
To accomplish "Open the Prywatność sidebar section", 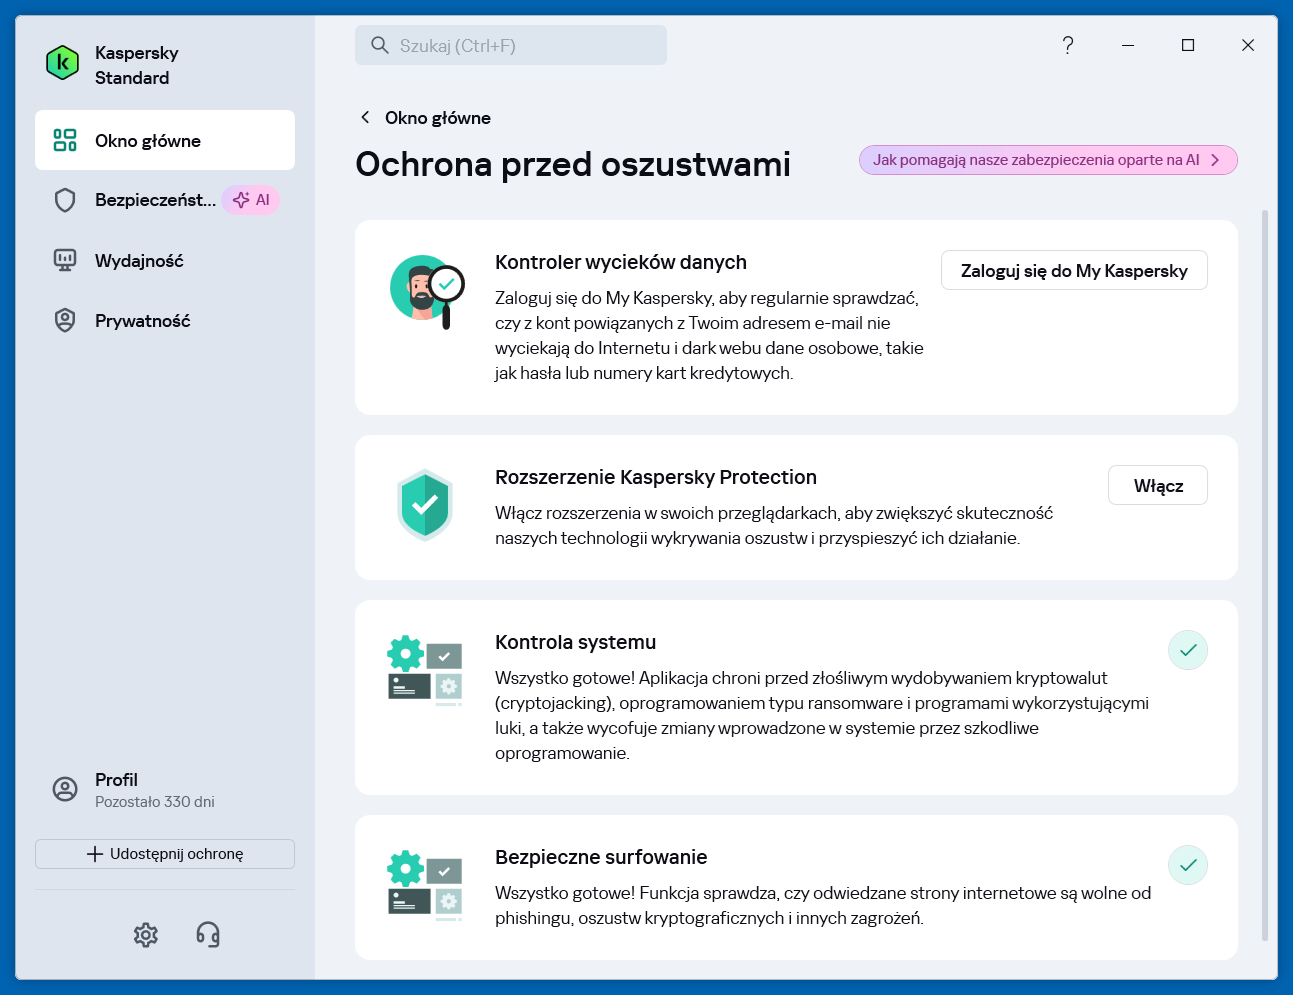I will pos(165,320).
